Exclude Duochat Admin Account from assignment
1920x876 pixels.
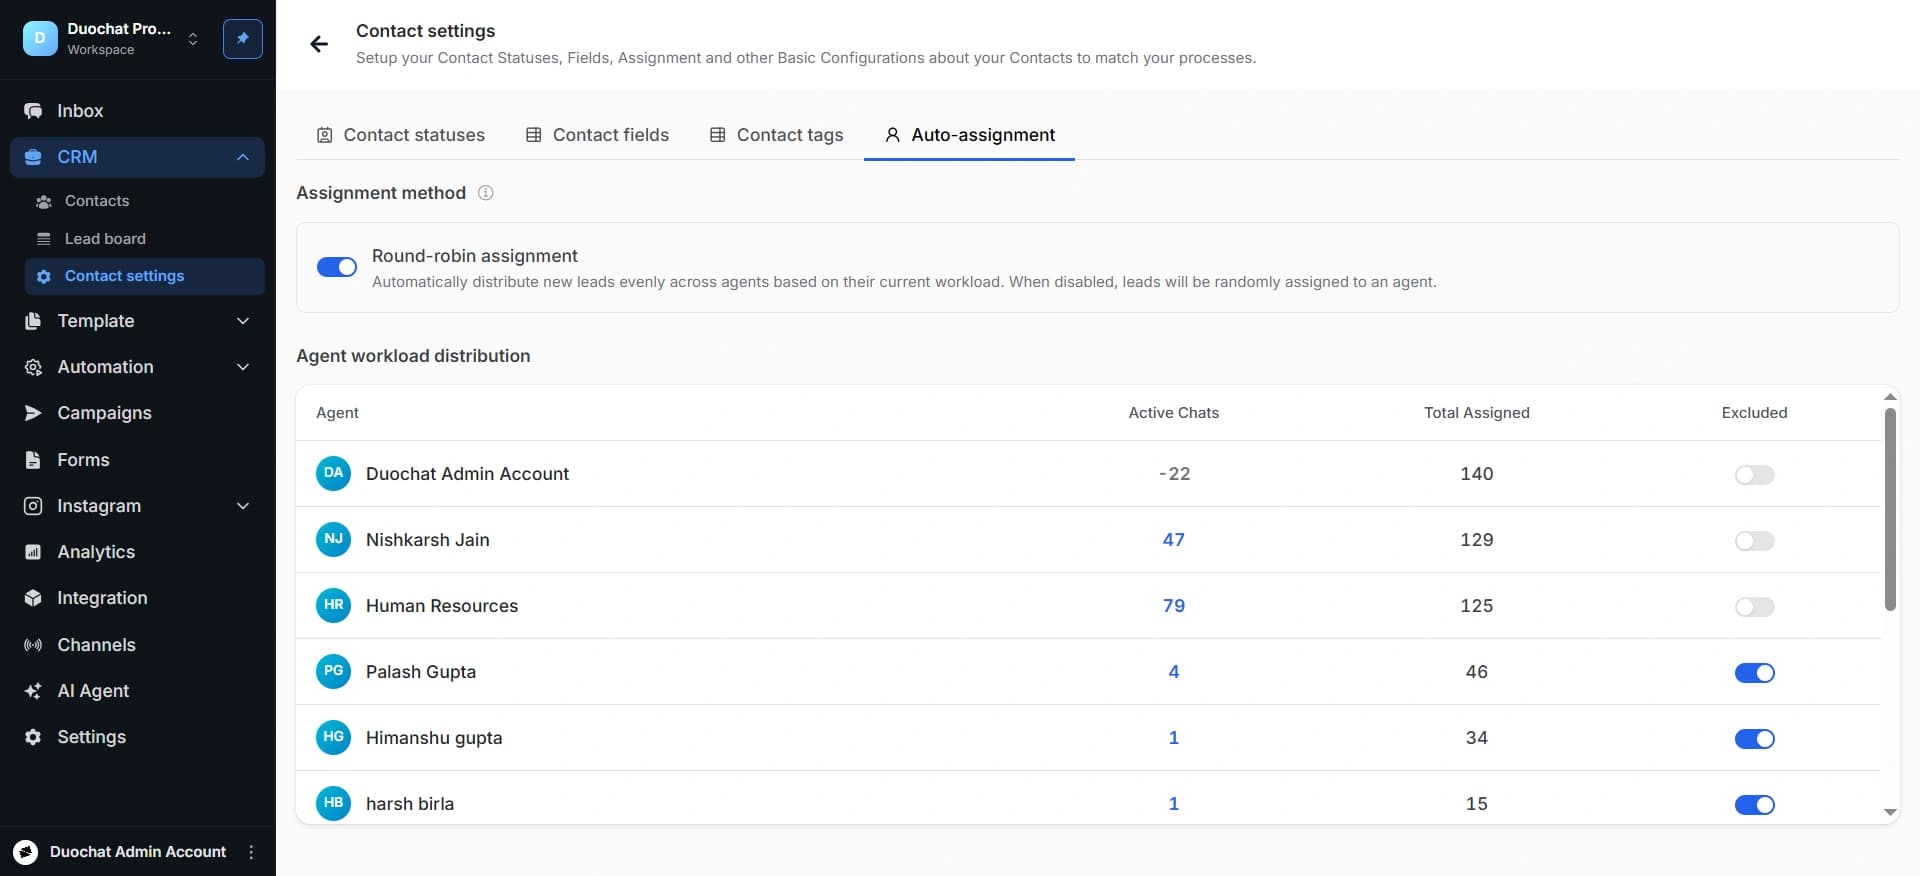(1754, 475)
